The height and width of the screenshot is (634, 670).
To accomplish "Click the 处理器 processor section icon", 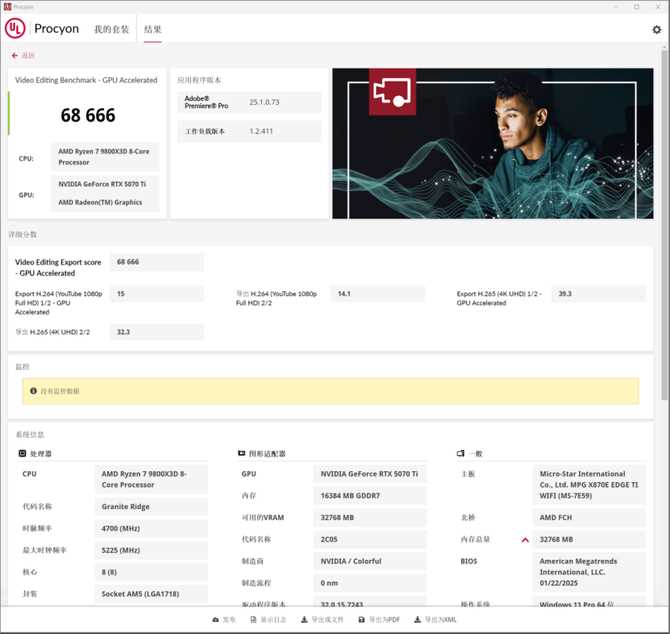I will pyautogui.click(x=22, y=454).
